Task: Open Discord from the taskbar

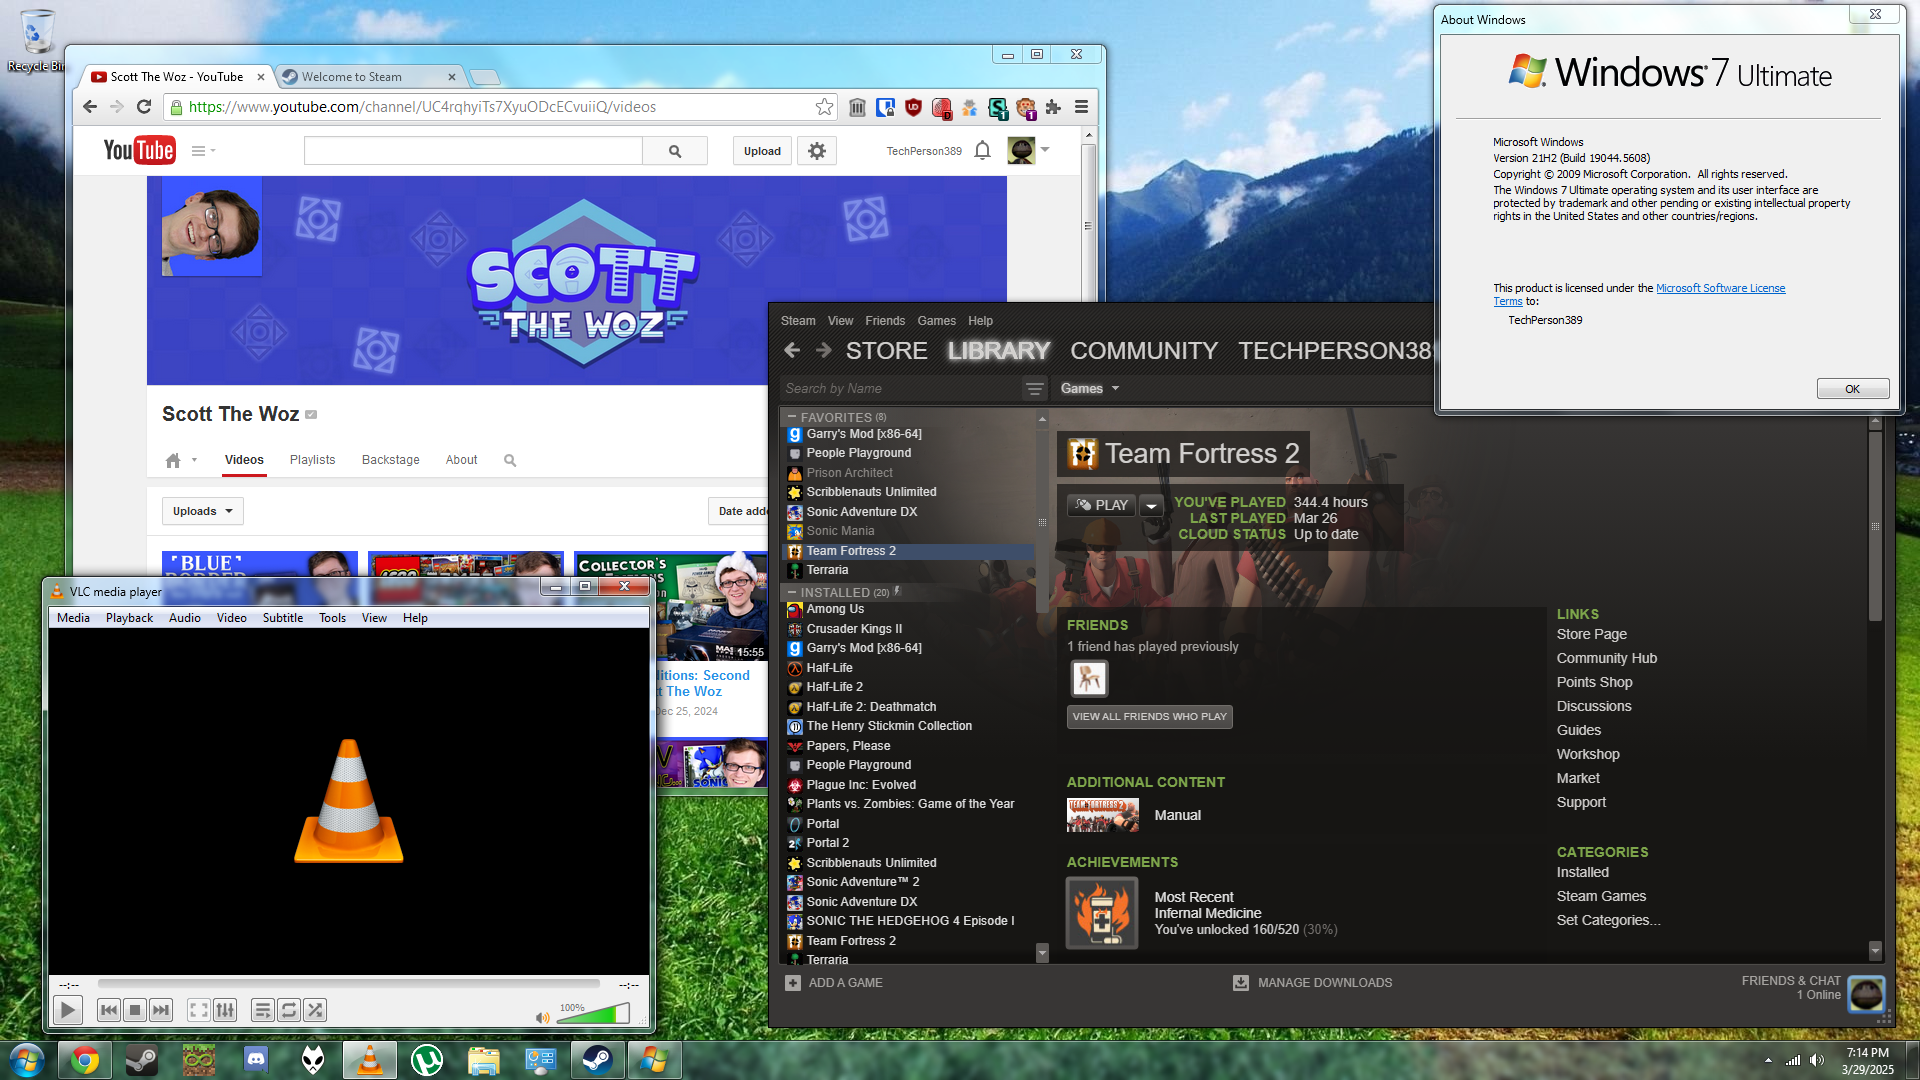Action: click(x=256, y=1060)
